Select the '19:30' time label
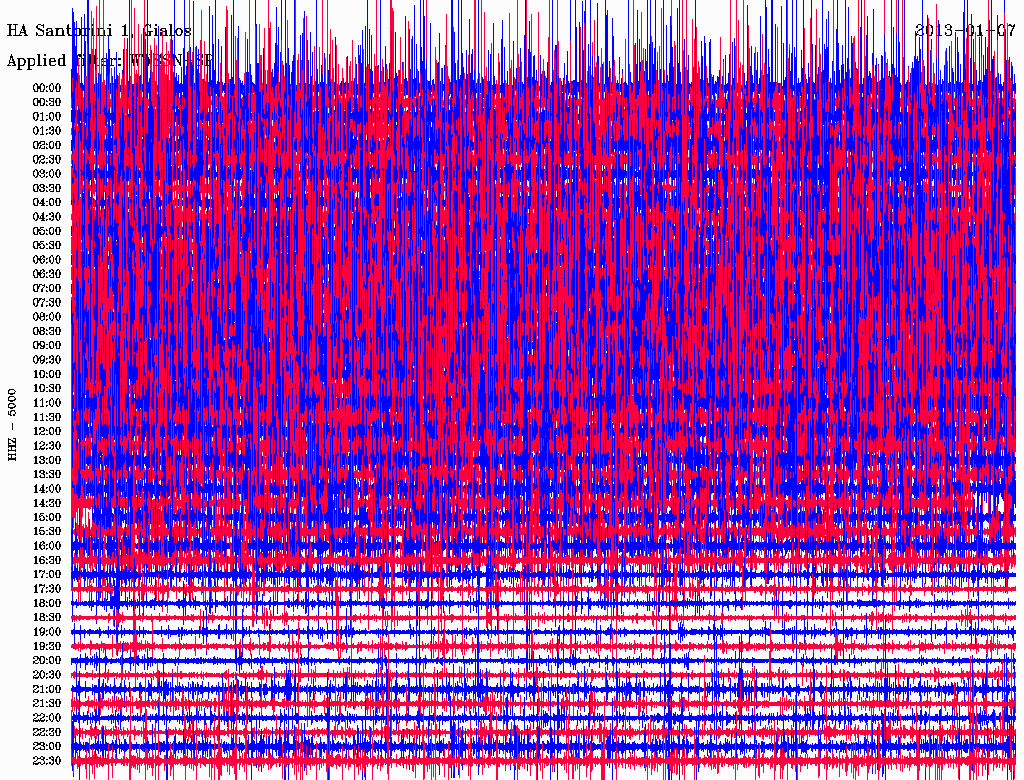Image resolution: width=1024 pixels, height=780 pixels. [47, 647]
